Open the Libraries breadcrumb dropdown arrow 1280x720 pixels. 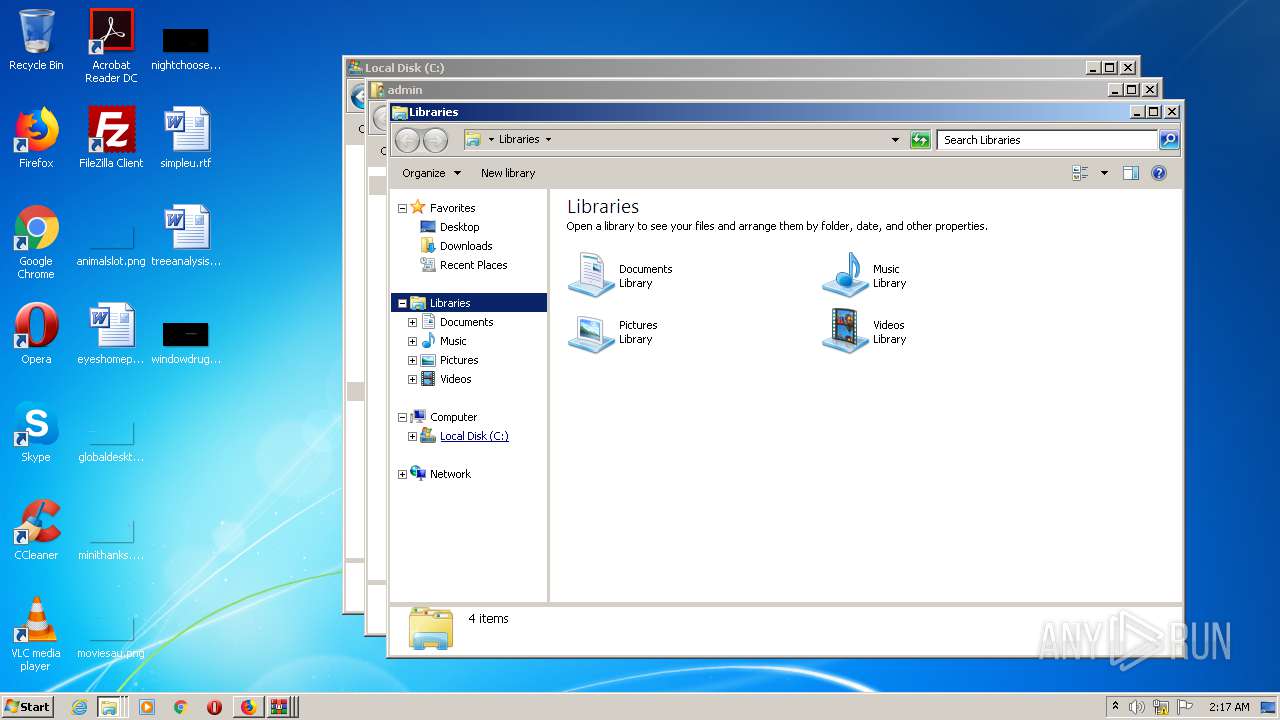click(x=548, y=139)
